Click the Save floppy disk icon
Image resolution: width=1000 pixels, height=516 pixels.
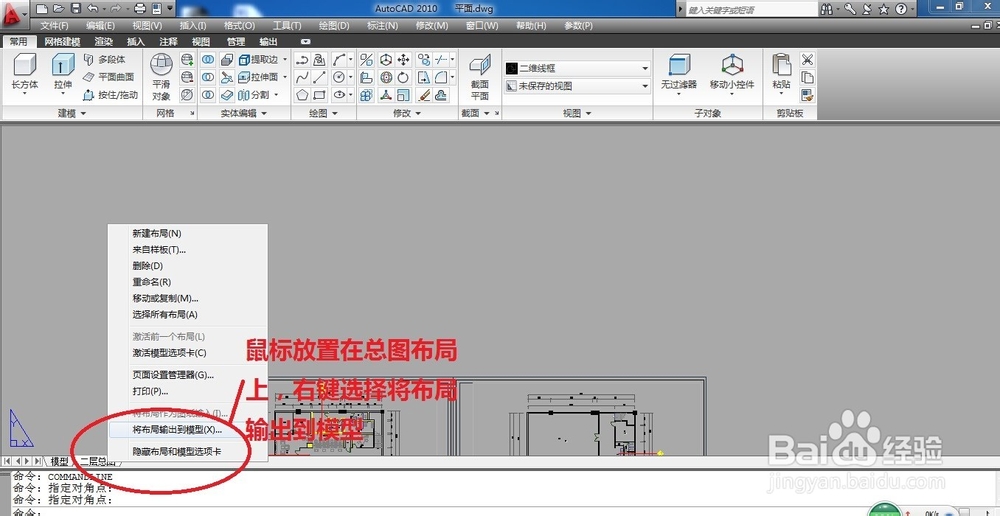(x=75, y=9)
